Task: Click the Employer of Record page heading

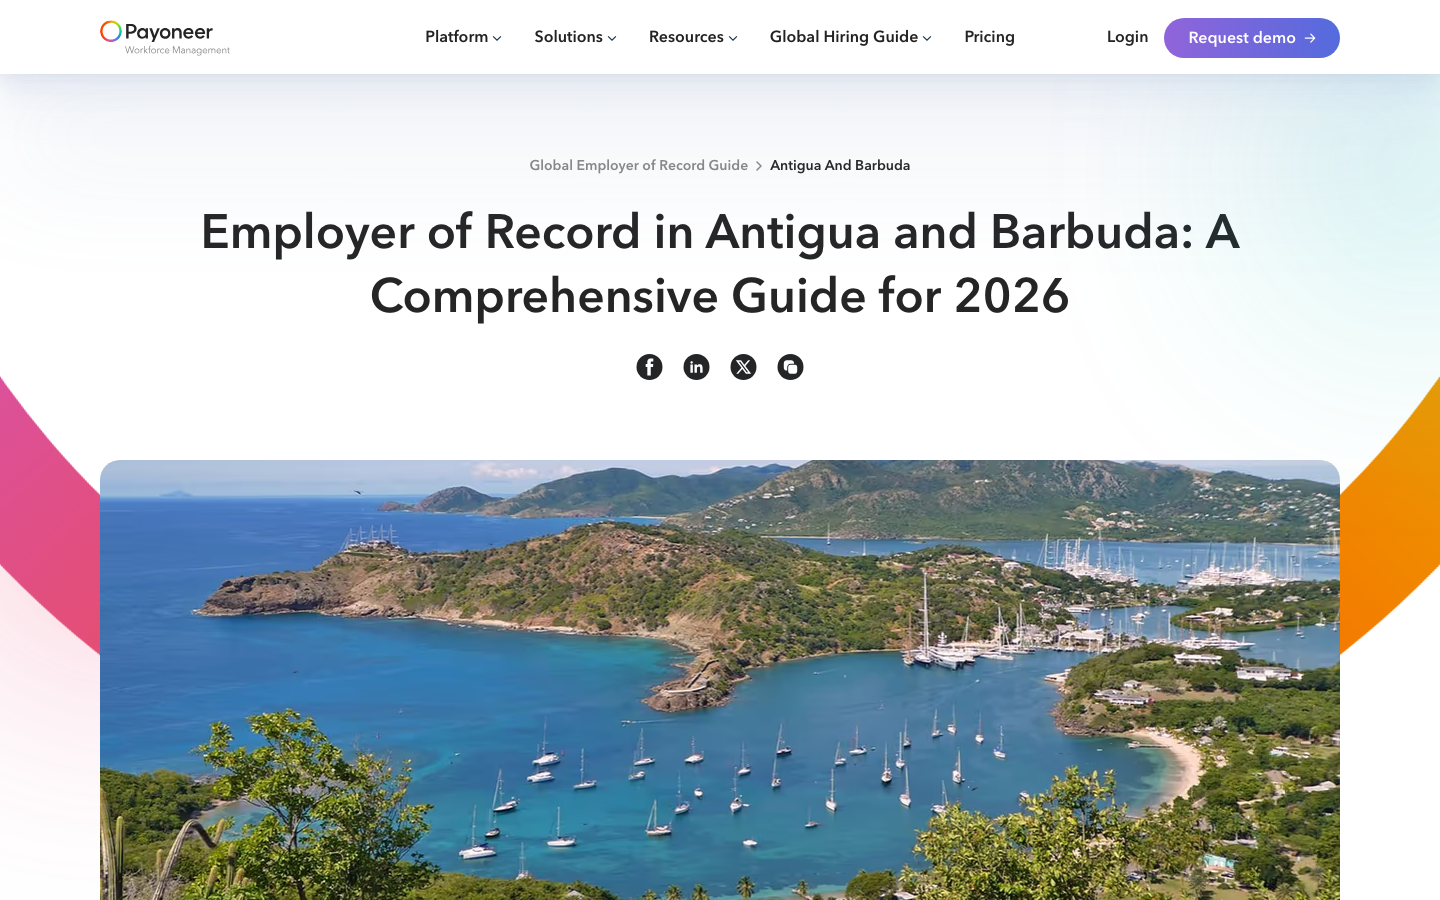Action: point(720,264)
